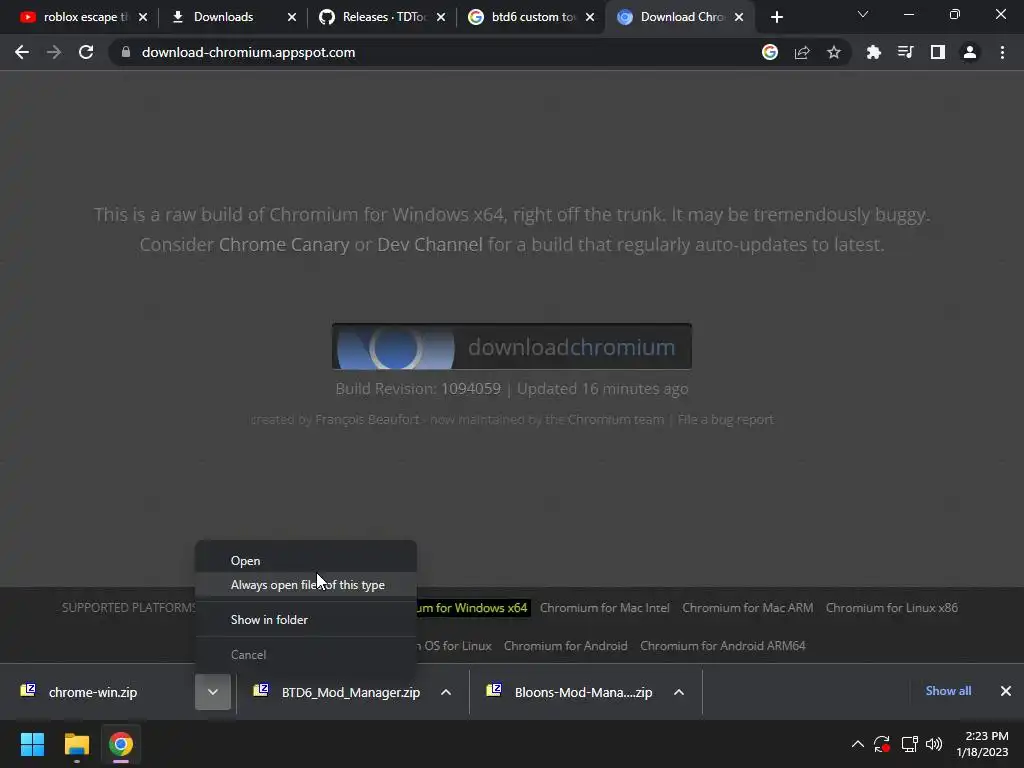The image size is (1024, 768).
Task: Expand Bloons-Mod-Mana....zip options arrow
Action: pos(679,692)
